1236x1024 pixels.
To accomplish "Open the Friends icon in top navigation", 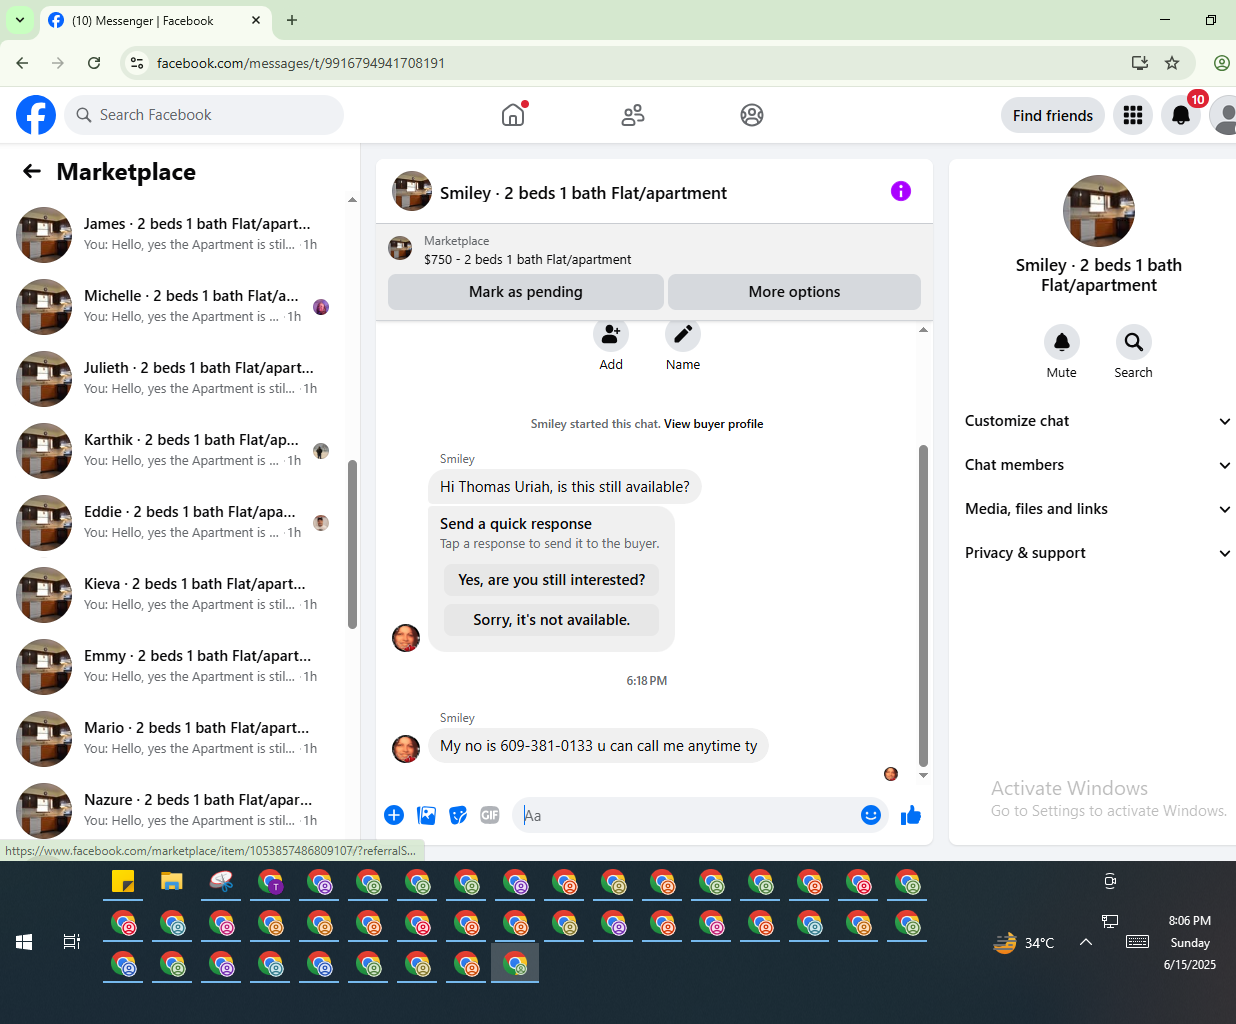I will (633, 115).
